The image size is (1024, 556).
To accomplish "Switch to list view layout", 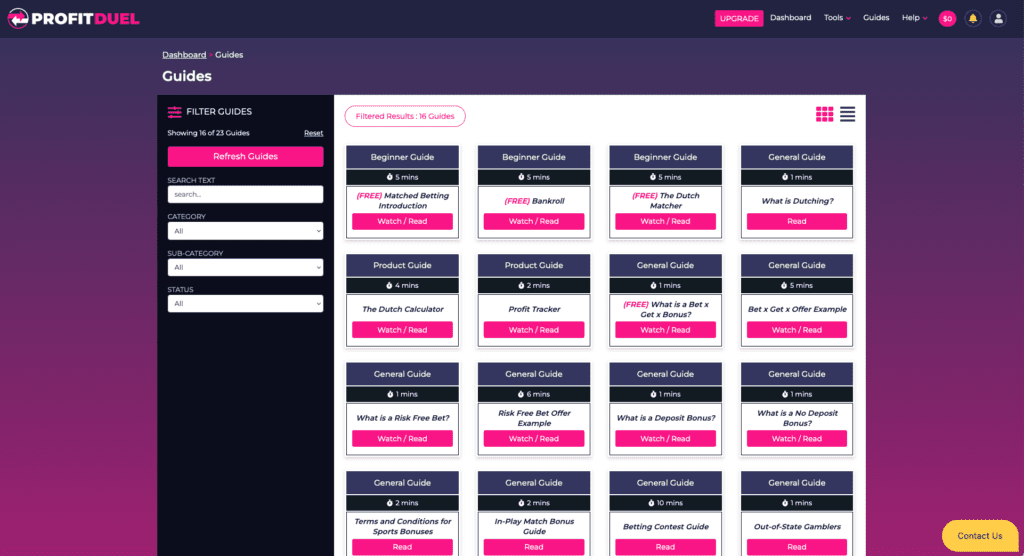I will [x=847, y=114].
